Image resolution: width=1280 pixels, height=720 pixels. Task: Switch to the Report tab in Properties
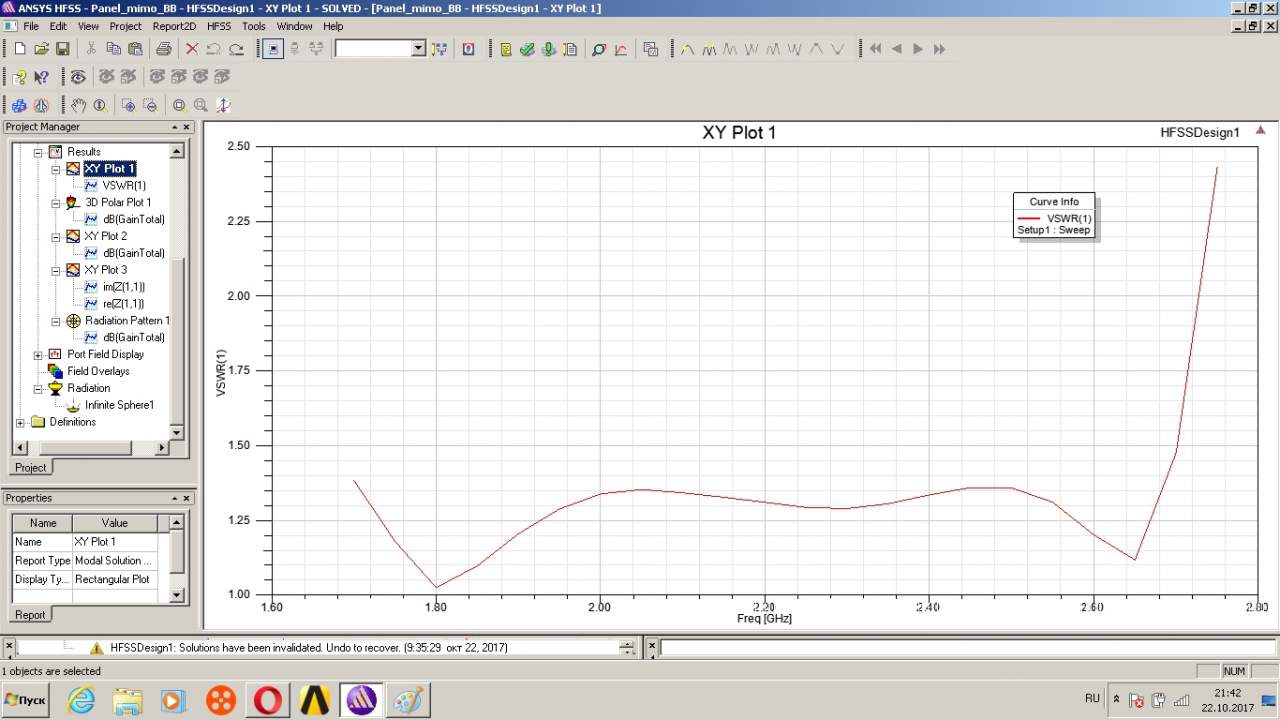30,615
